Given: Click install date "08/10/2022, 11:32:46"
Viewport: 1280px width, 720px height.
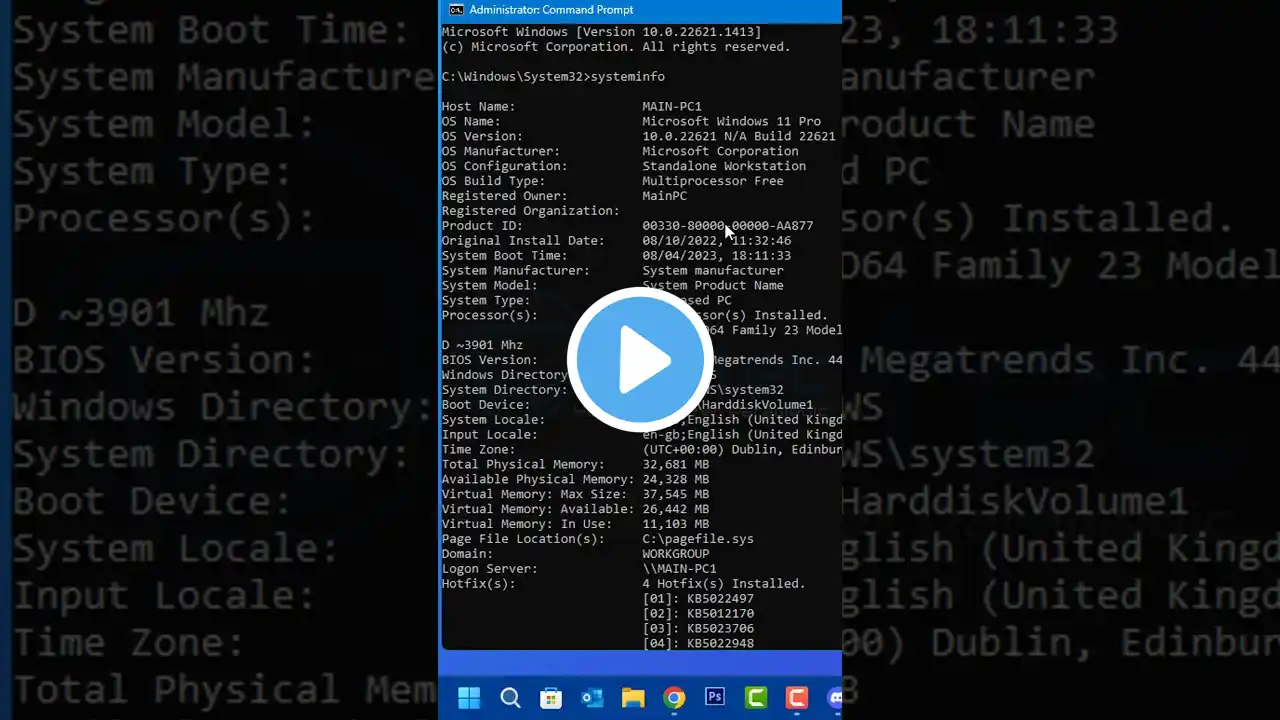Looking at the screenshot, I should click(x=717, y=241).
